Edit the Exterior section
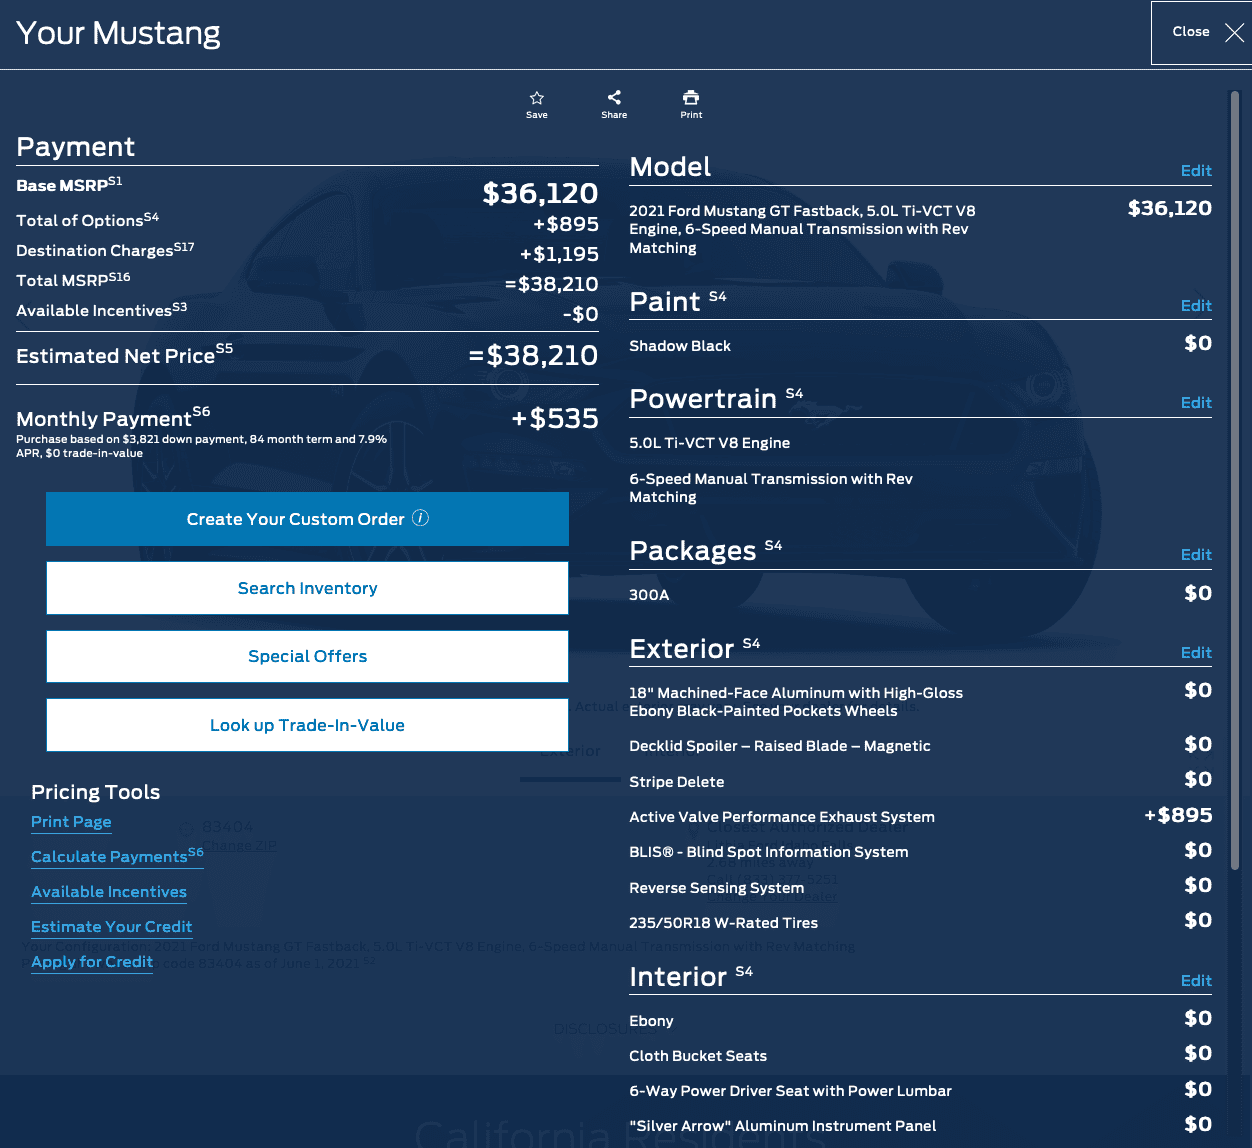The width and height of the screenshot is (1252, 1148). coord(1196,653)
